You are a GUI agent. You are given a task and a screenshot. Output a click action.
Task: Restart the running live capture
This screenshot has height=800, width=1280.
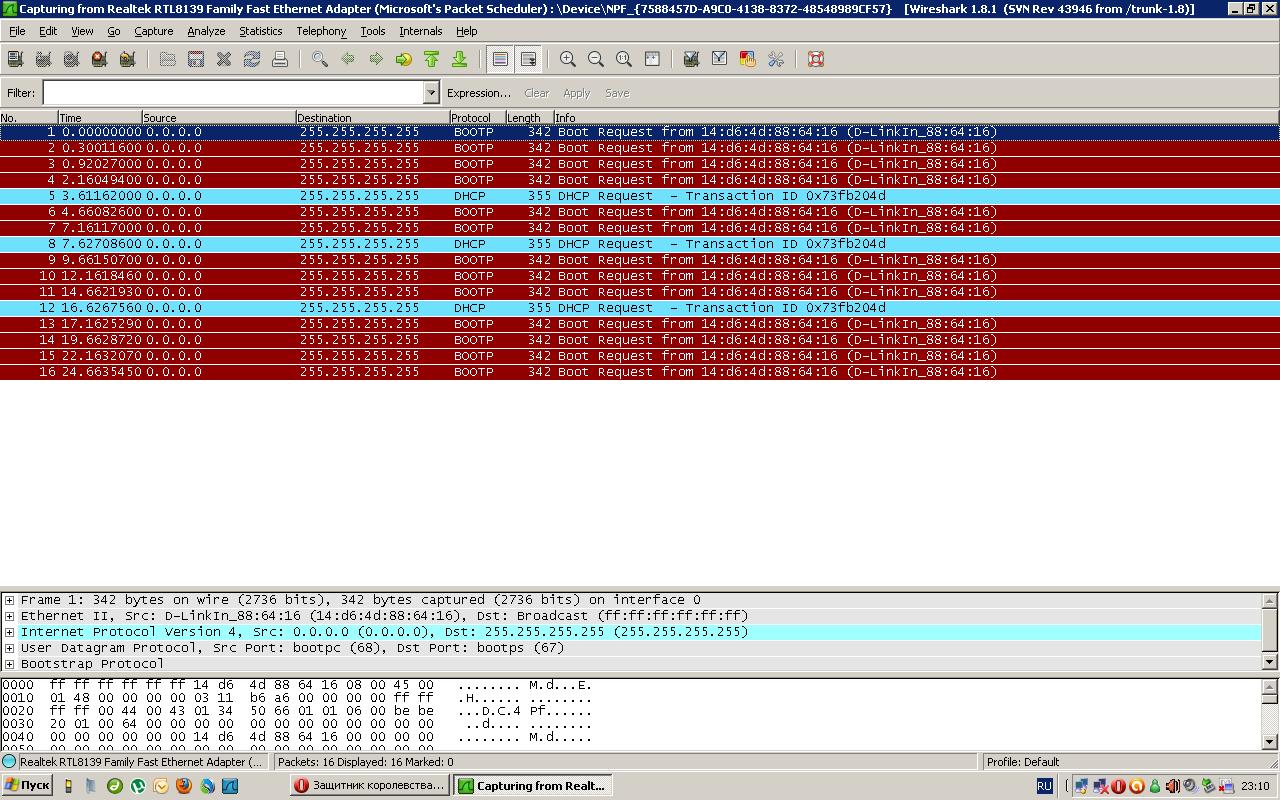coord(127,59)
